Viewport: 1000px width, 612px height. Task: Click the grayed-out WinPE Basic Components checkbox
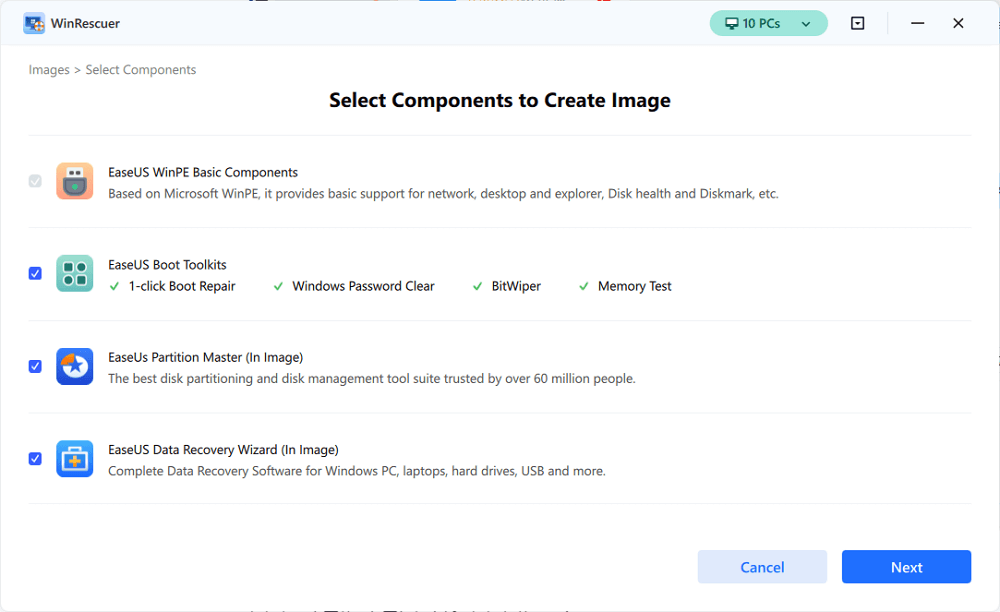(35, 181)
